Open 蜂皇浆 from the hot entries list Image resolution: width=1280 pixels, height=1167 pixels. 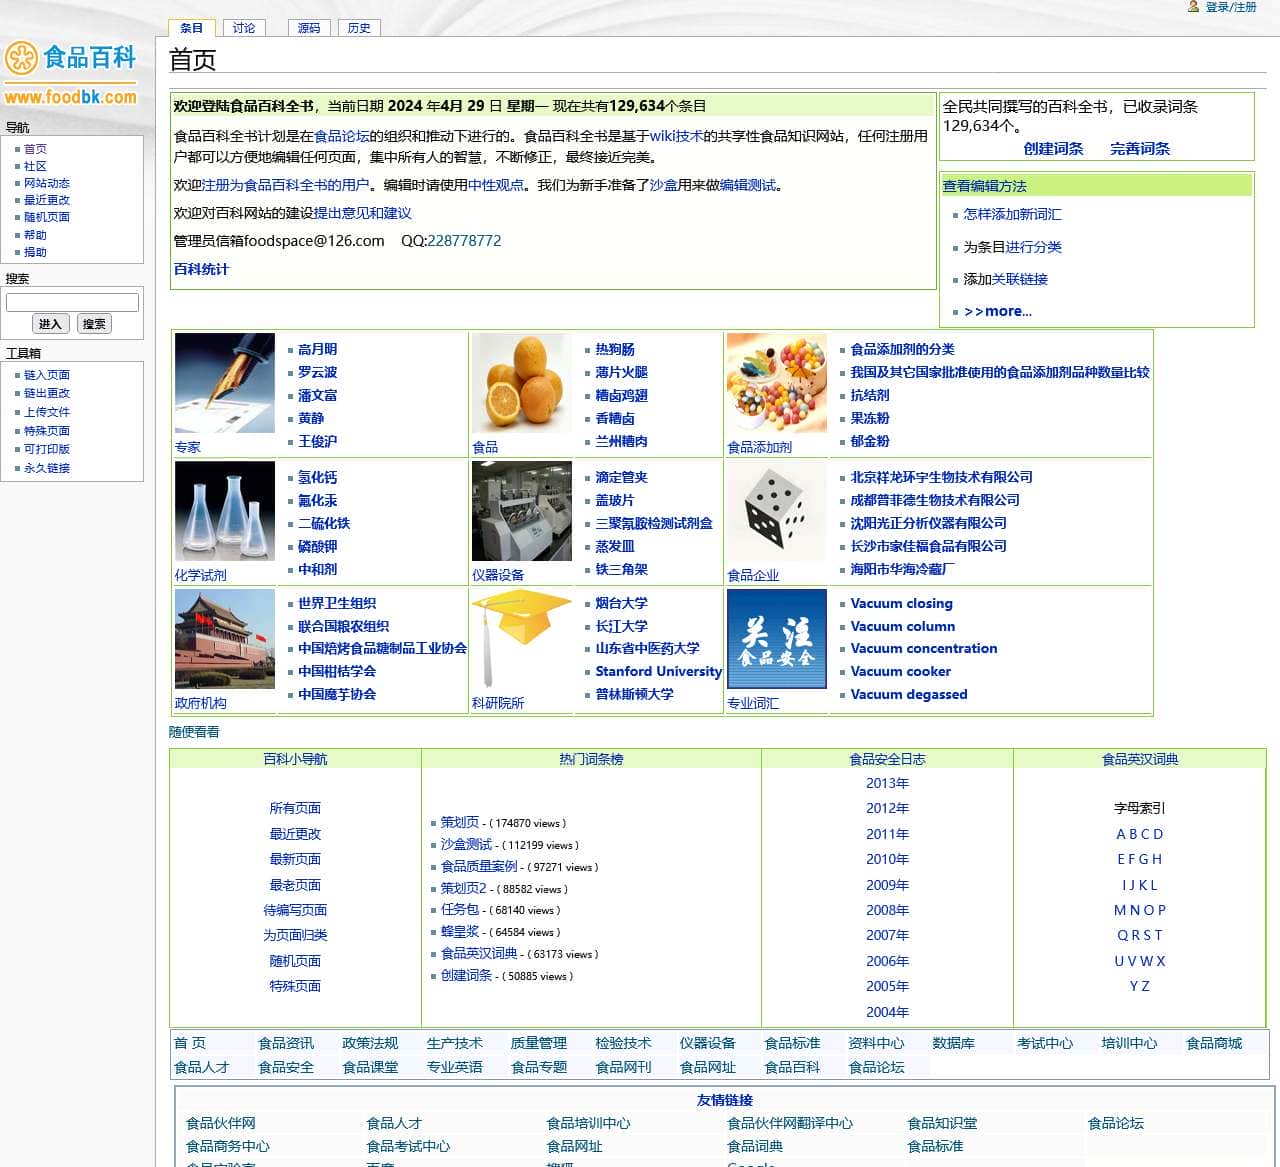pyautogui.click(x=461, y=932)
